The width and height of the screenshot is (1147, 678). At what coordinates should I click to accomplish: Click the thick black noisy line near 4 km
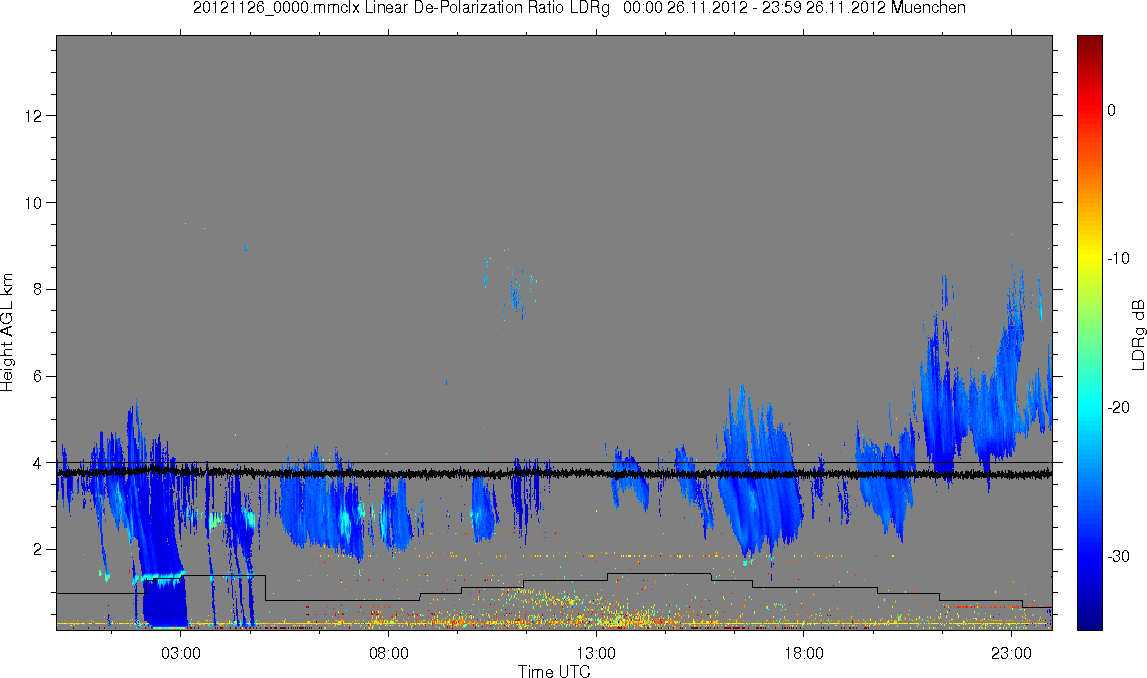pyautogui.click(x=554, y=474)
